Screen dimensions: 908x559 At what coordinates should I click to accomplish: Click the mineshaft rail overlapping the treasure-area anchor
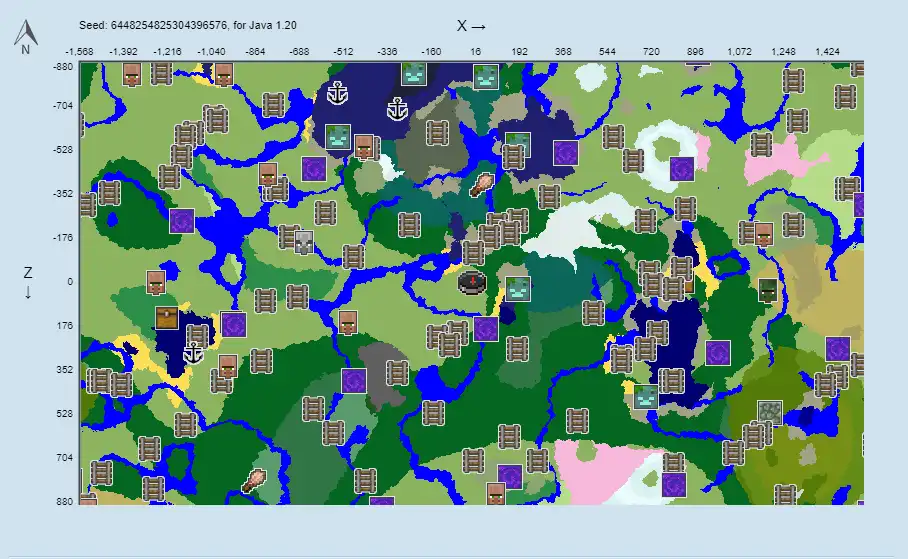197,337
